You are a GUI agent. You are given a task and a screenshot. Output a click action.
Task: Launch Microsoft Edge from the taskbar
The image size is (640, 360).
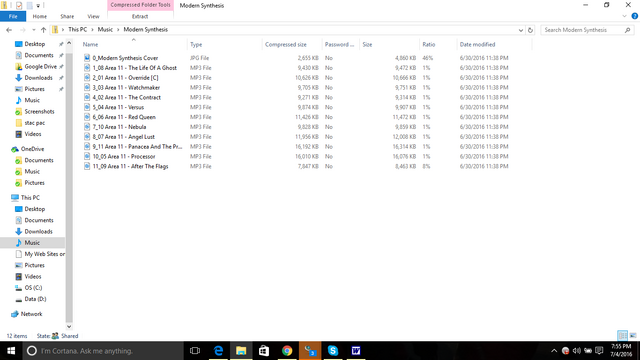point(218,351)
